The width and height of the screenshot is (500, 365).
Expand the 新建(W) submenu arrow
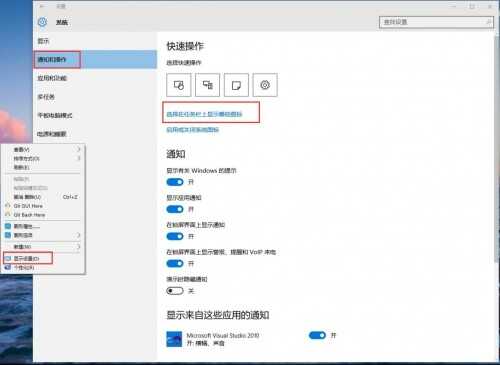click(x=79, y=247)
